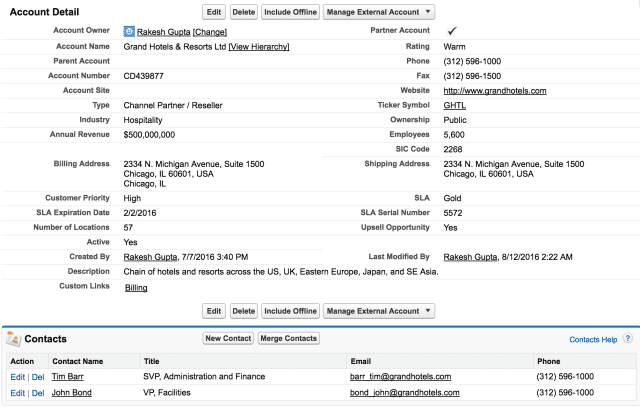
Task: Click the Merge Contacts button
Action: [289, 339]
